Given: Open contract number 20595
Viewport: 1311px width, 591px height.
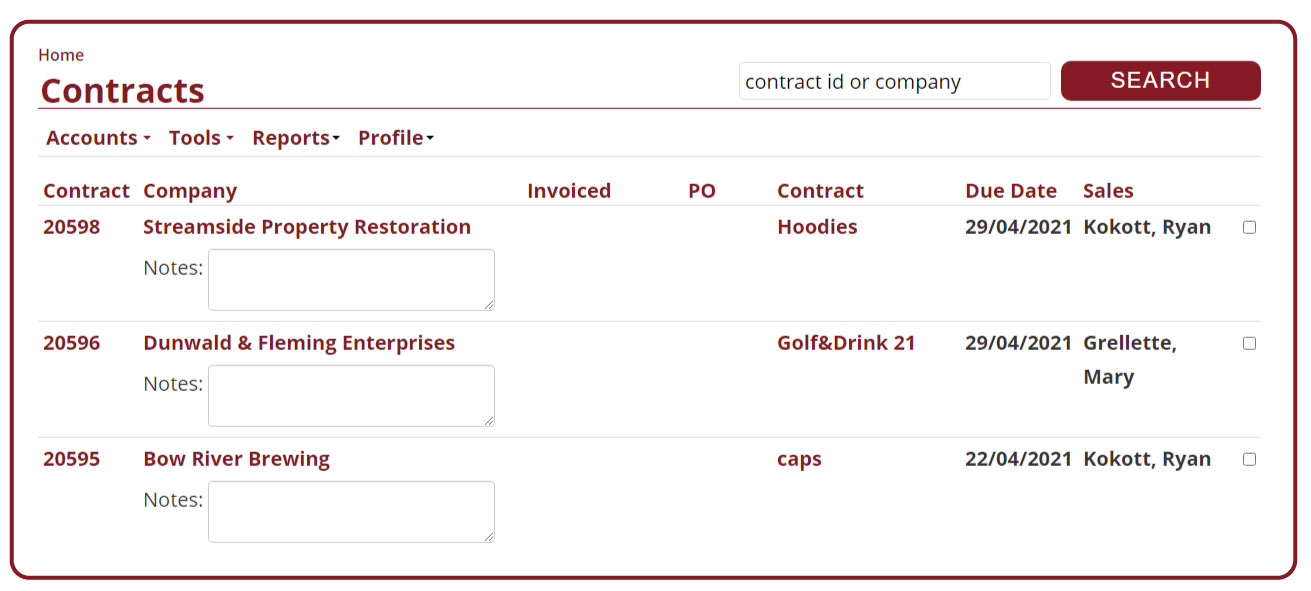Looking at the screenshot, I should [72, 459].
